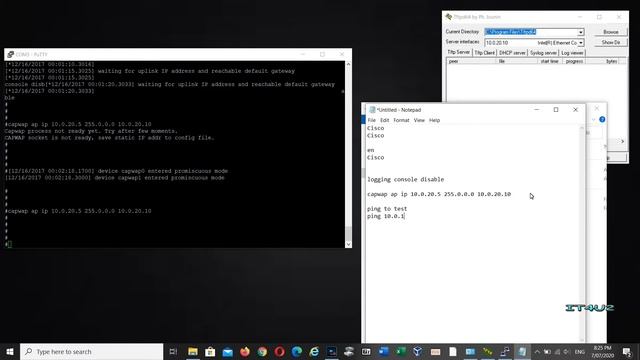Launch Opera from the taskbar
Image resolution: width=640 pixels, height=360 pixels.
tap(279, 351)
